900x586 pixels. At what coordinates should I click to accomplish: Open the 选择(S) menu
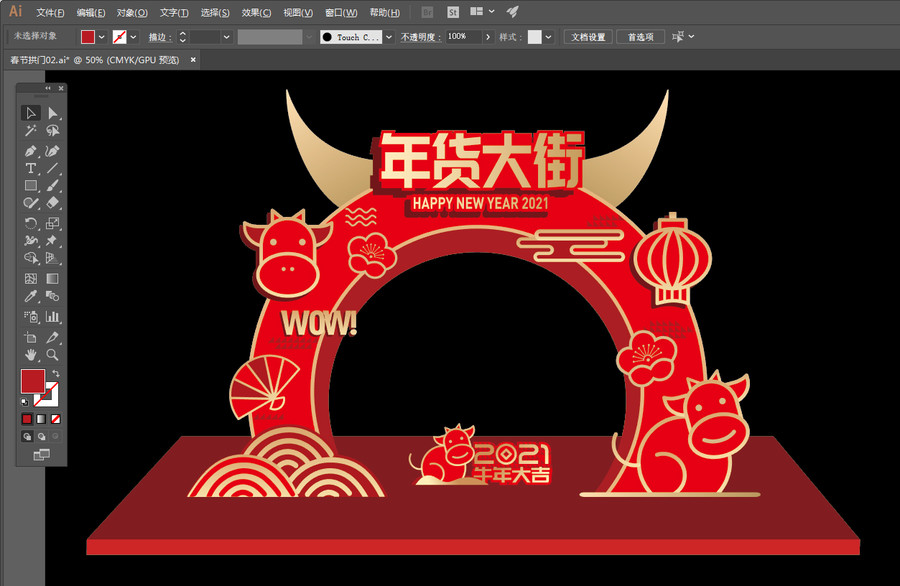coord(215,12)
